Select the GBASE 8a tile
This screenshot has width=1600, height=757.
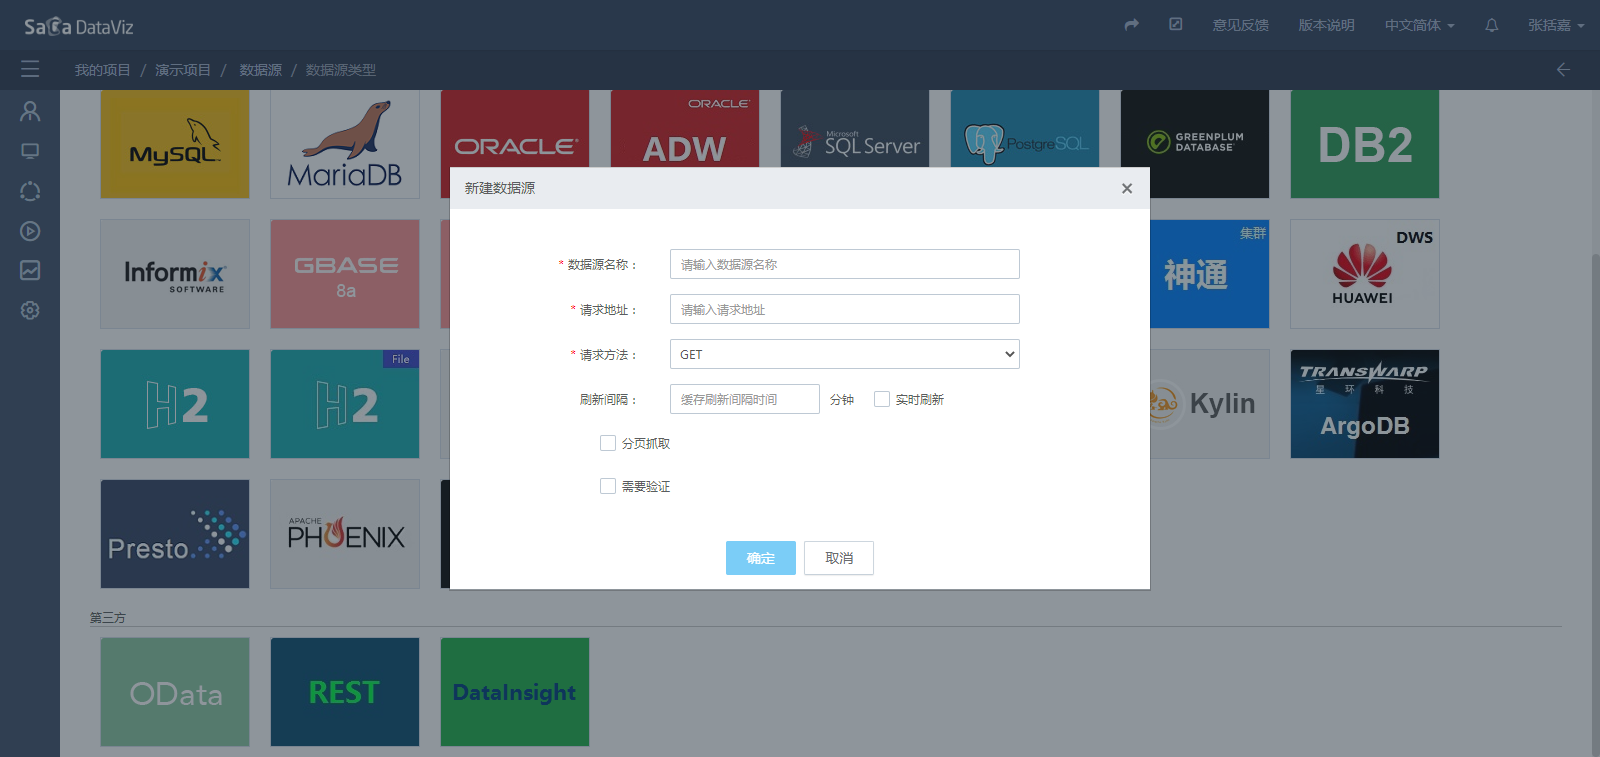tap(345, 274)
